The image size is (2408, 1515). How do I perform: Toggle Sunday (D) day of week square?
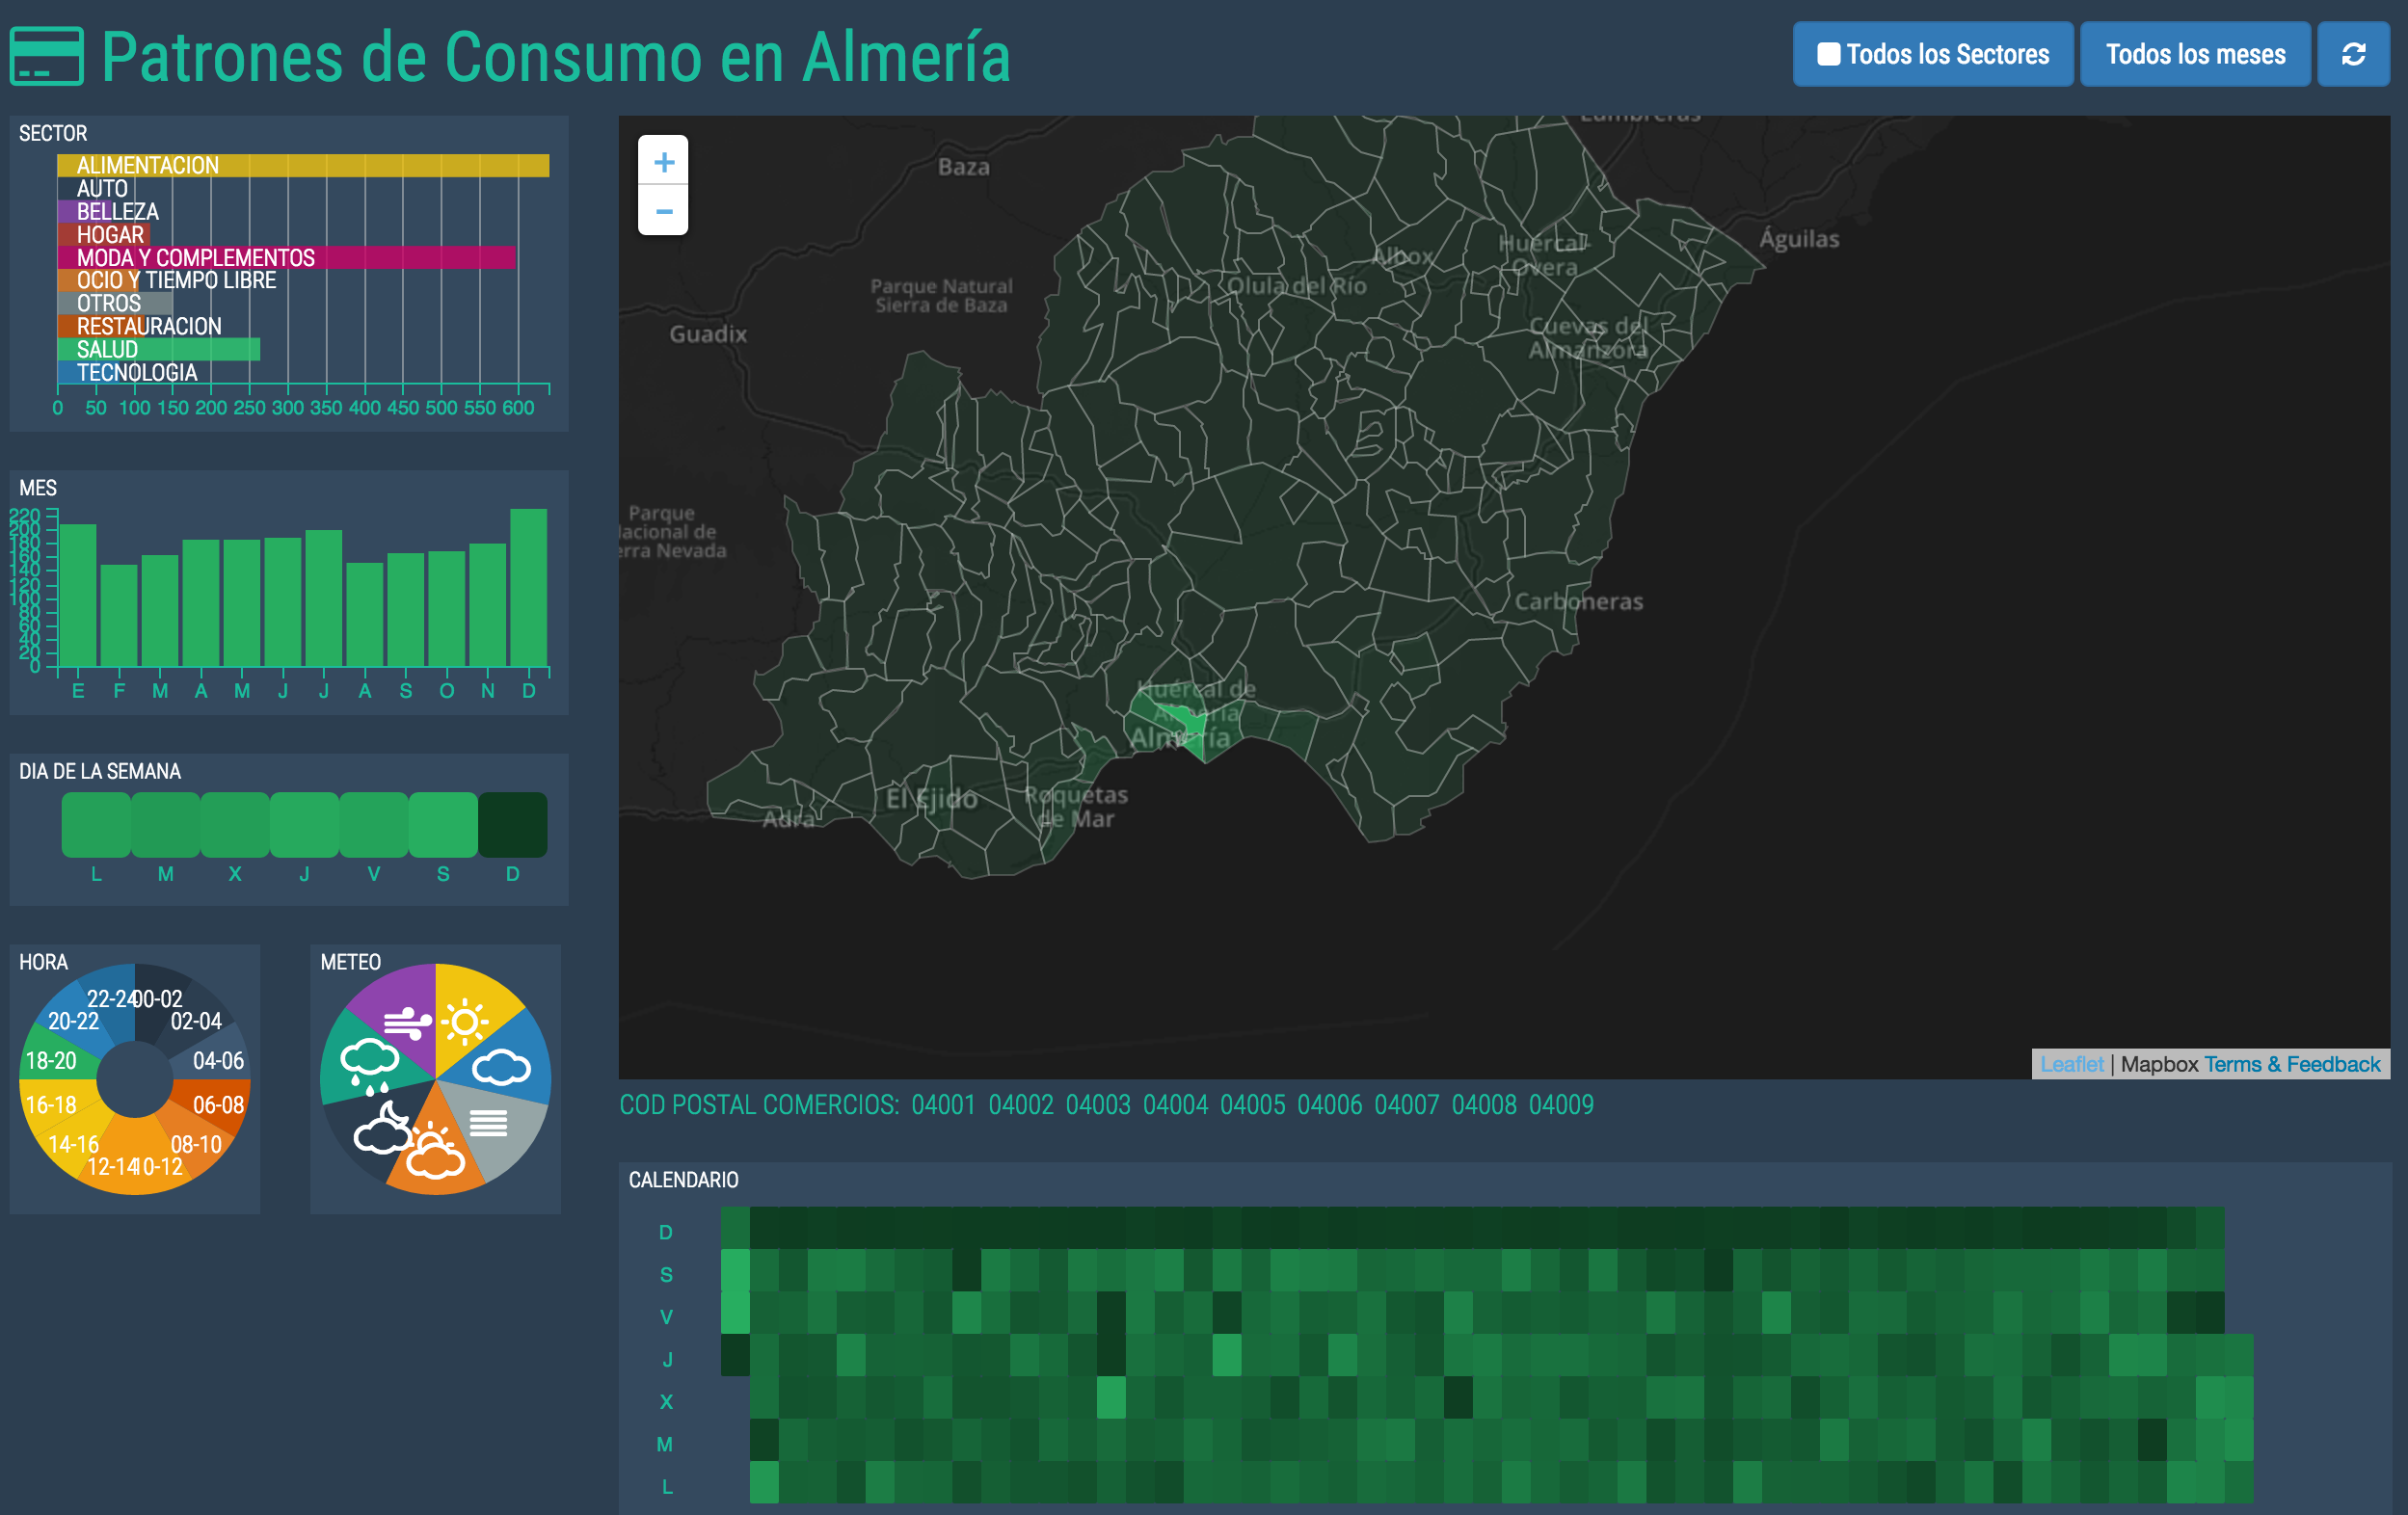513,825
